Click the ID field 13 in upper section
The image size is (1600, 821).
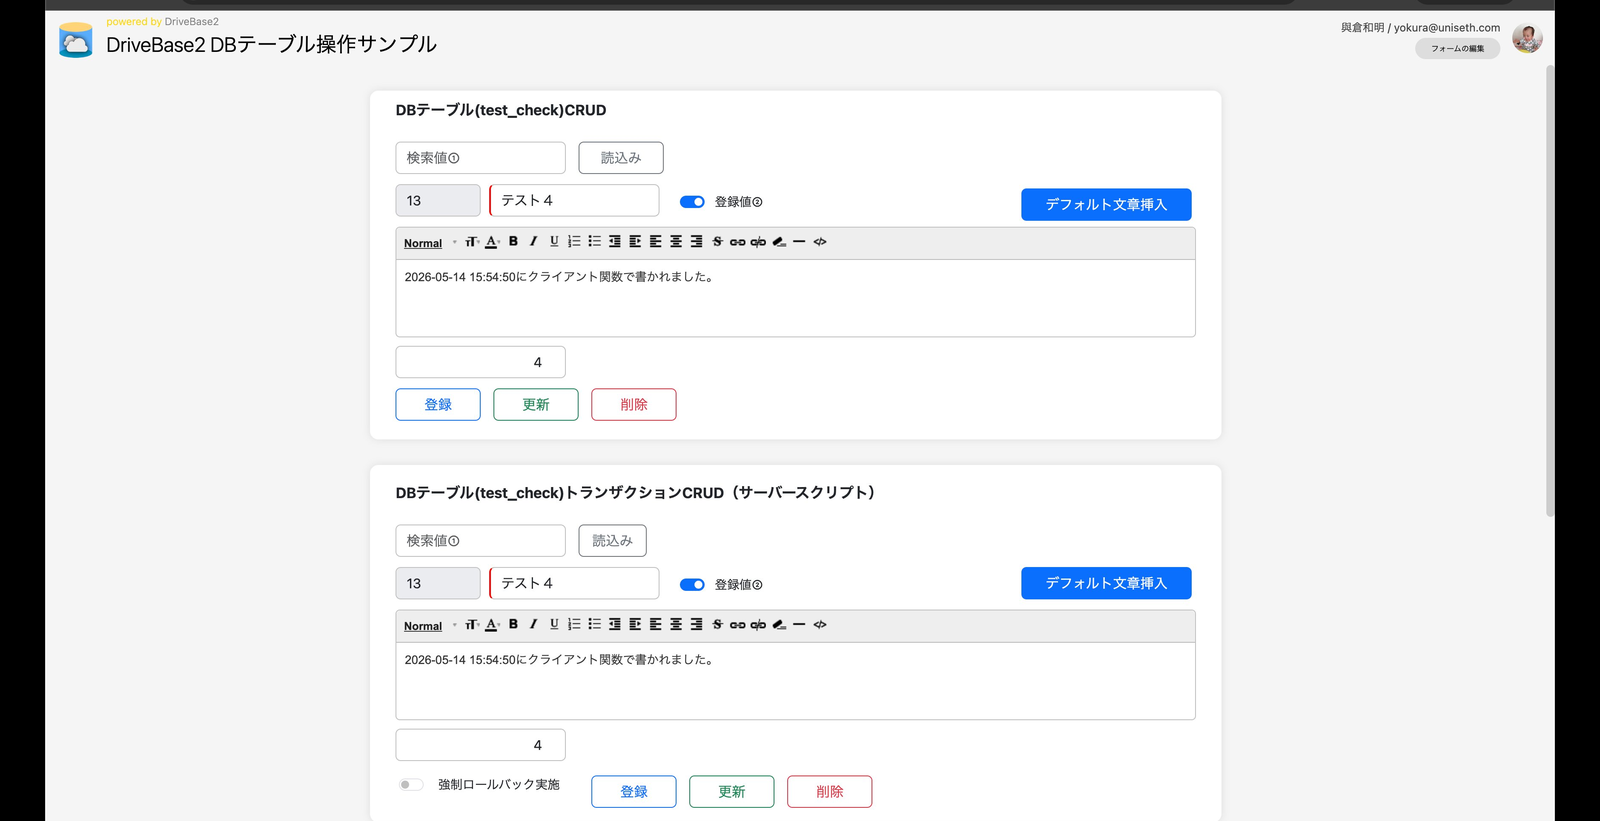coord(438,200)
